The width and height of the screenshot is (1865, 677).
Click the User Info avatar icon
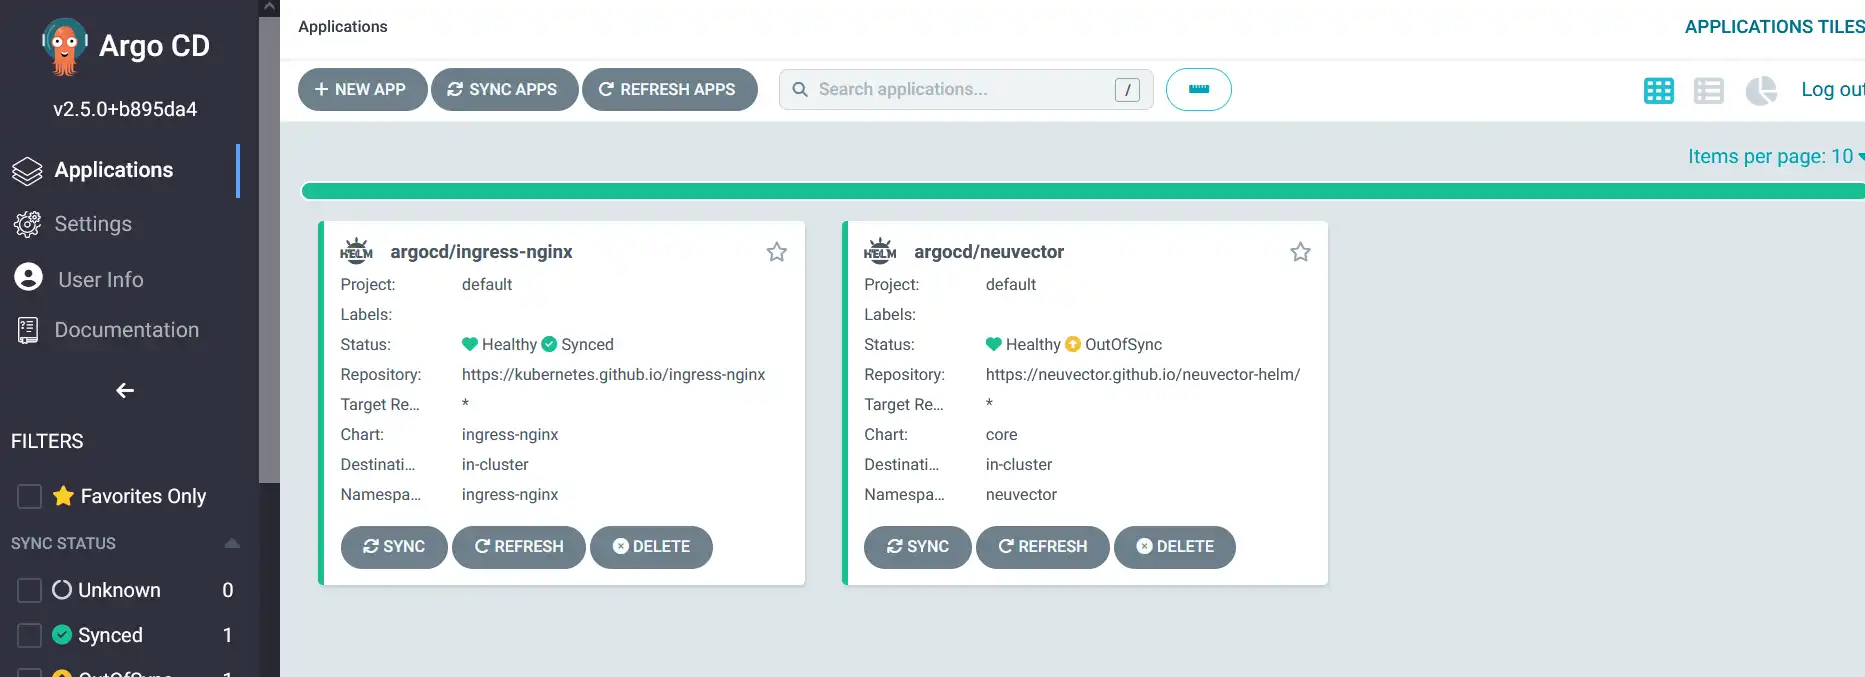(x=29, y=277)
